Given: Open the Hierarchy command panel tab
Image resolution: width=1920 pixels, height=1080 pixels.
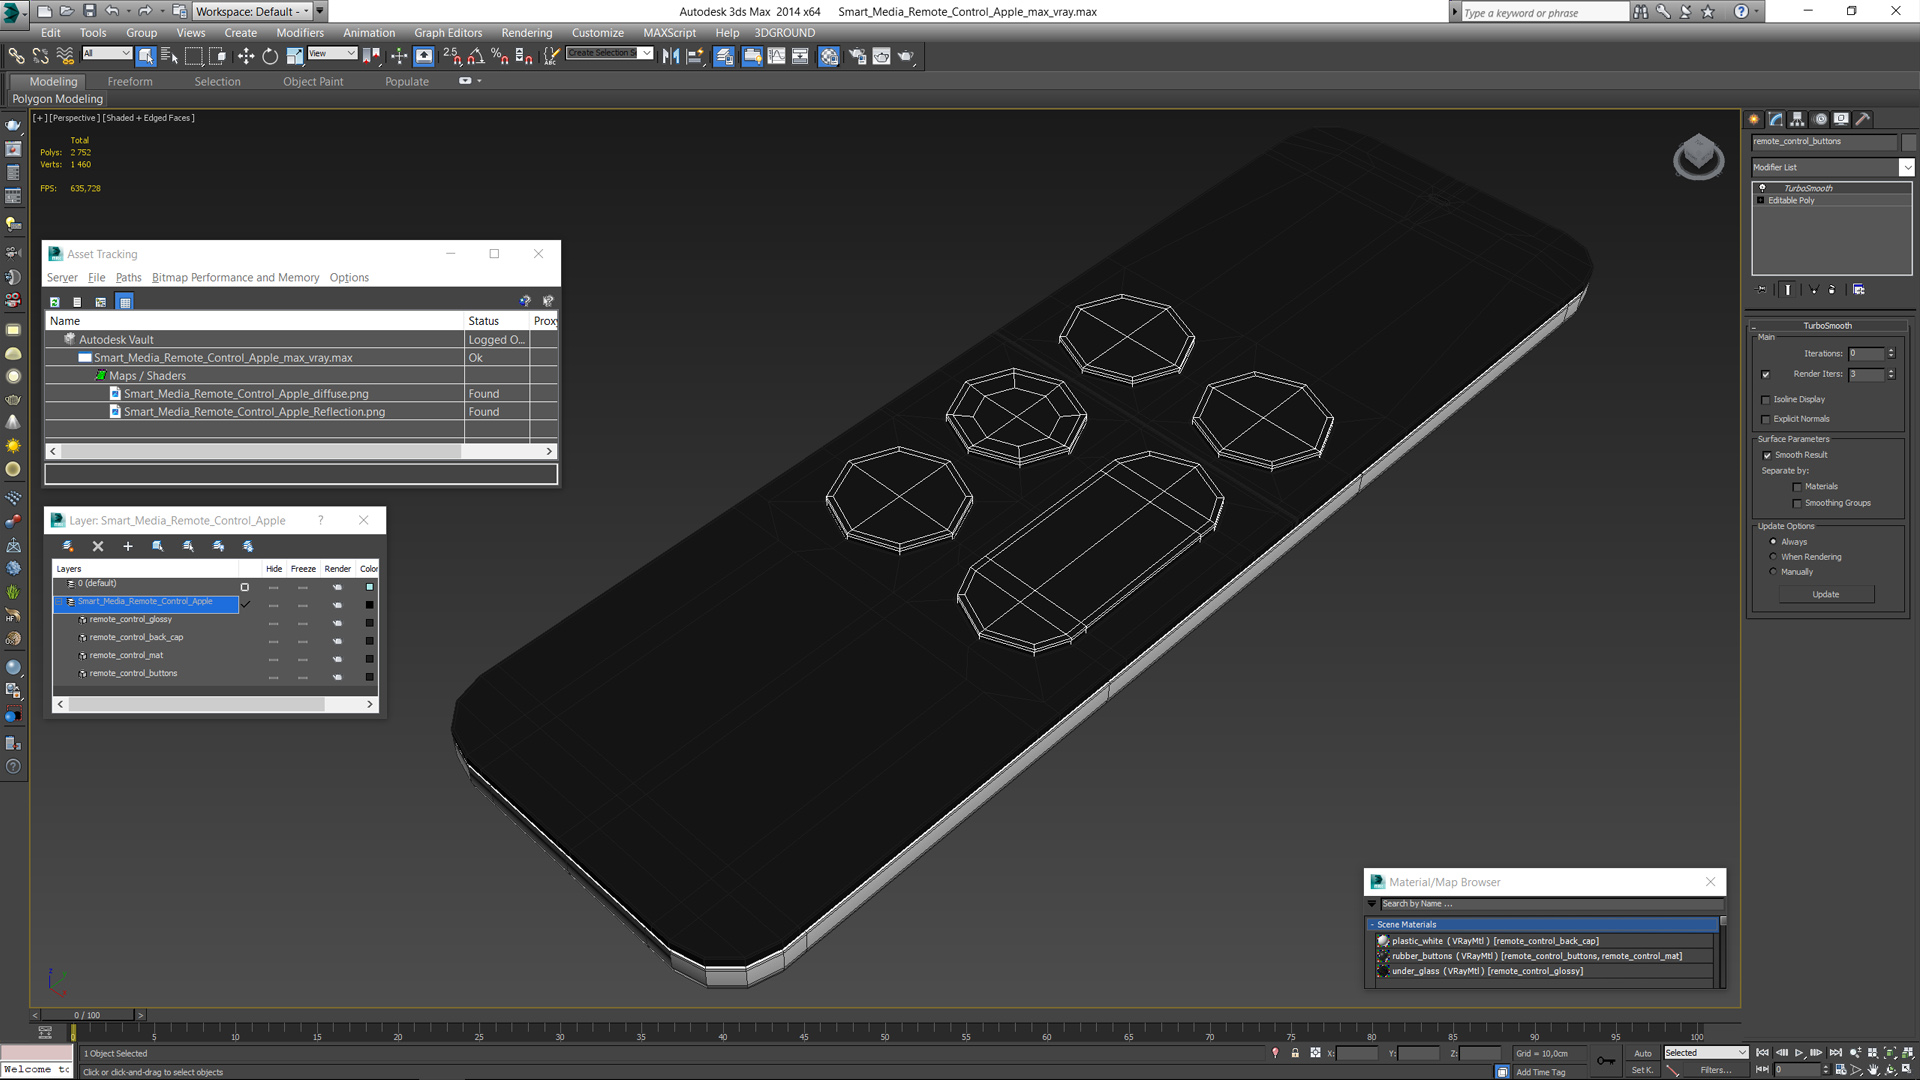Looking at the screenshot, I should [1797, 119].
